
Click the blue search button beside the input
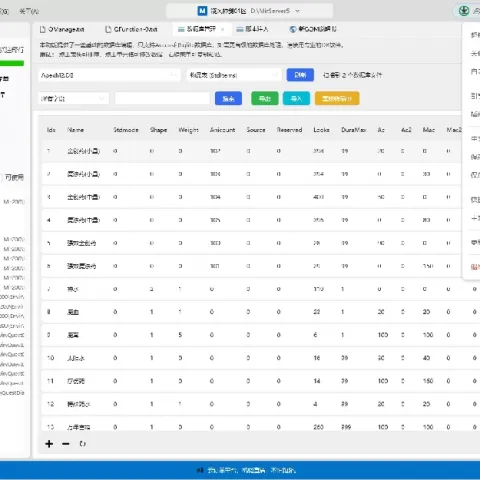click(x=228, y=98)
